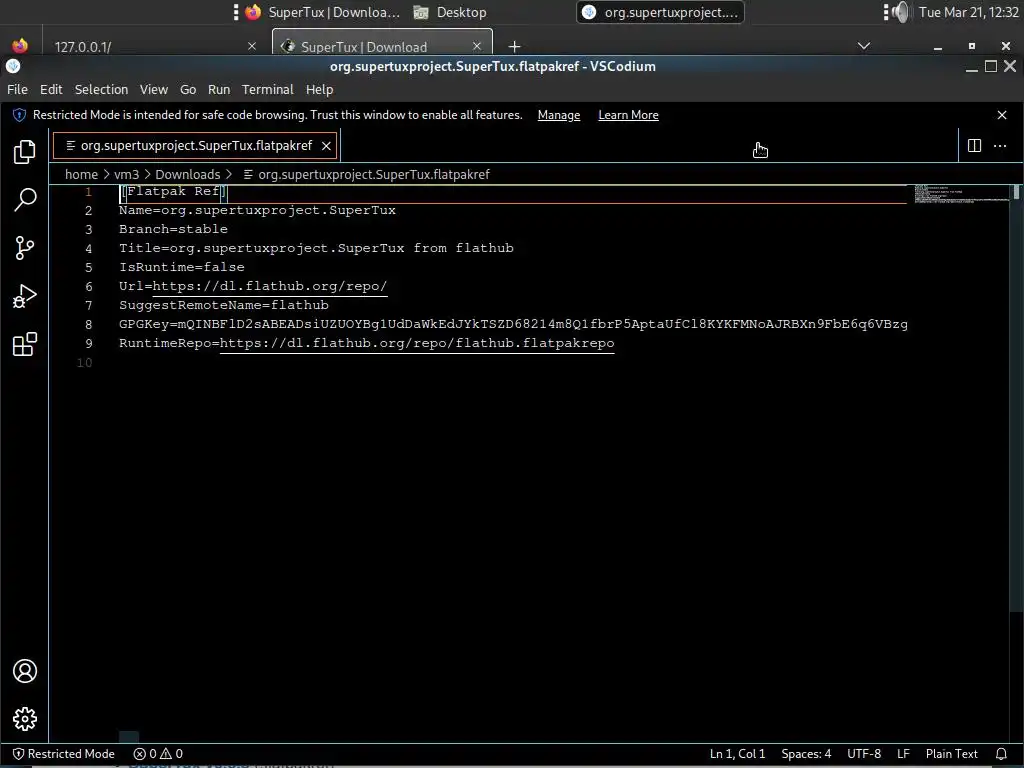Viewport: 1024px width, 768px height.
Task: Click the Learn More link
Action: point(628,115)
